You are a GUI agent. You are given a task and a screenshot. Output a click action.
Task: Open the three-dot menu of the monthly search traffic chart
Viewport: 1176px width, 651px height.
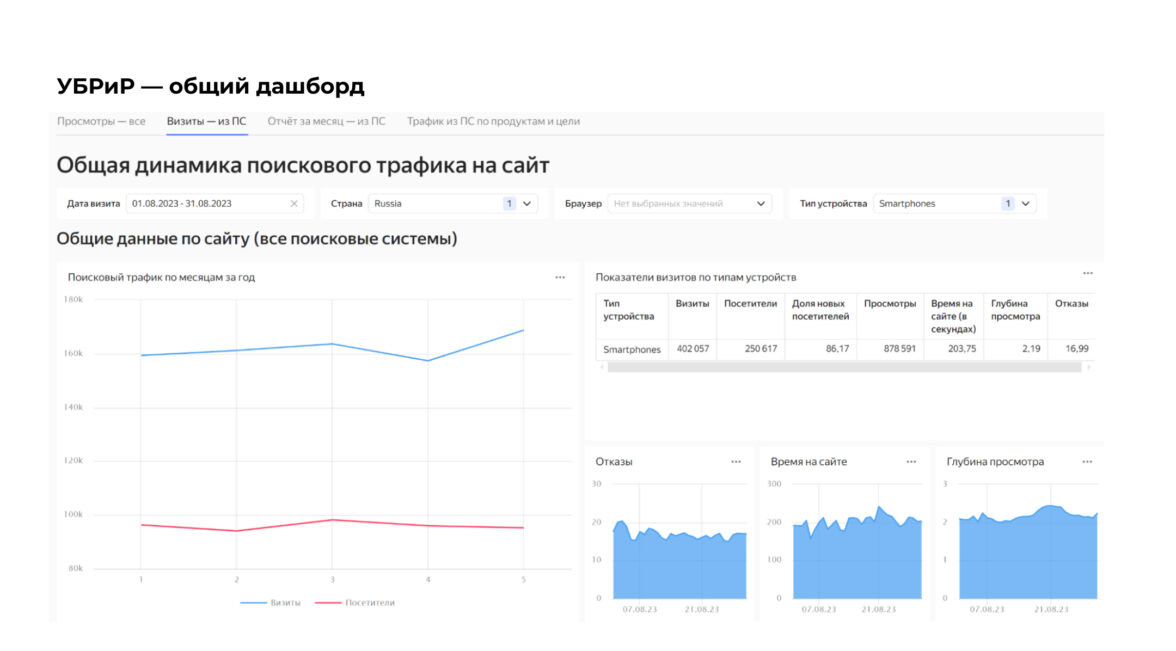560,277
